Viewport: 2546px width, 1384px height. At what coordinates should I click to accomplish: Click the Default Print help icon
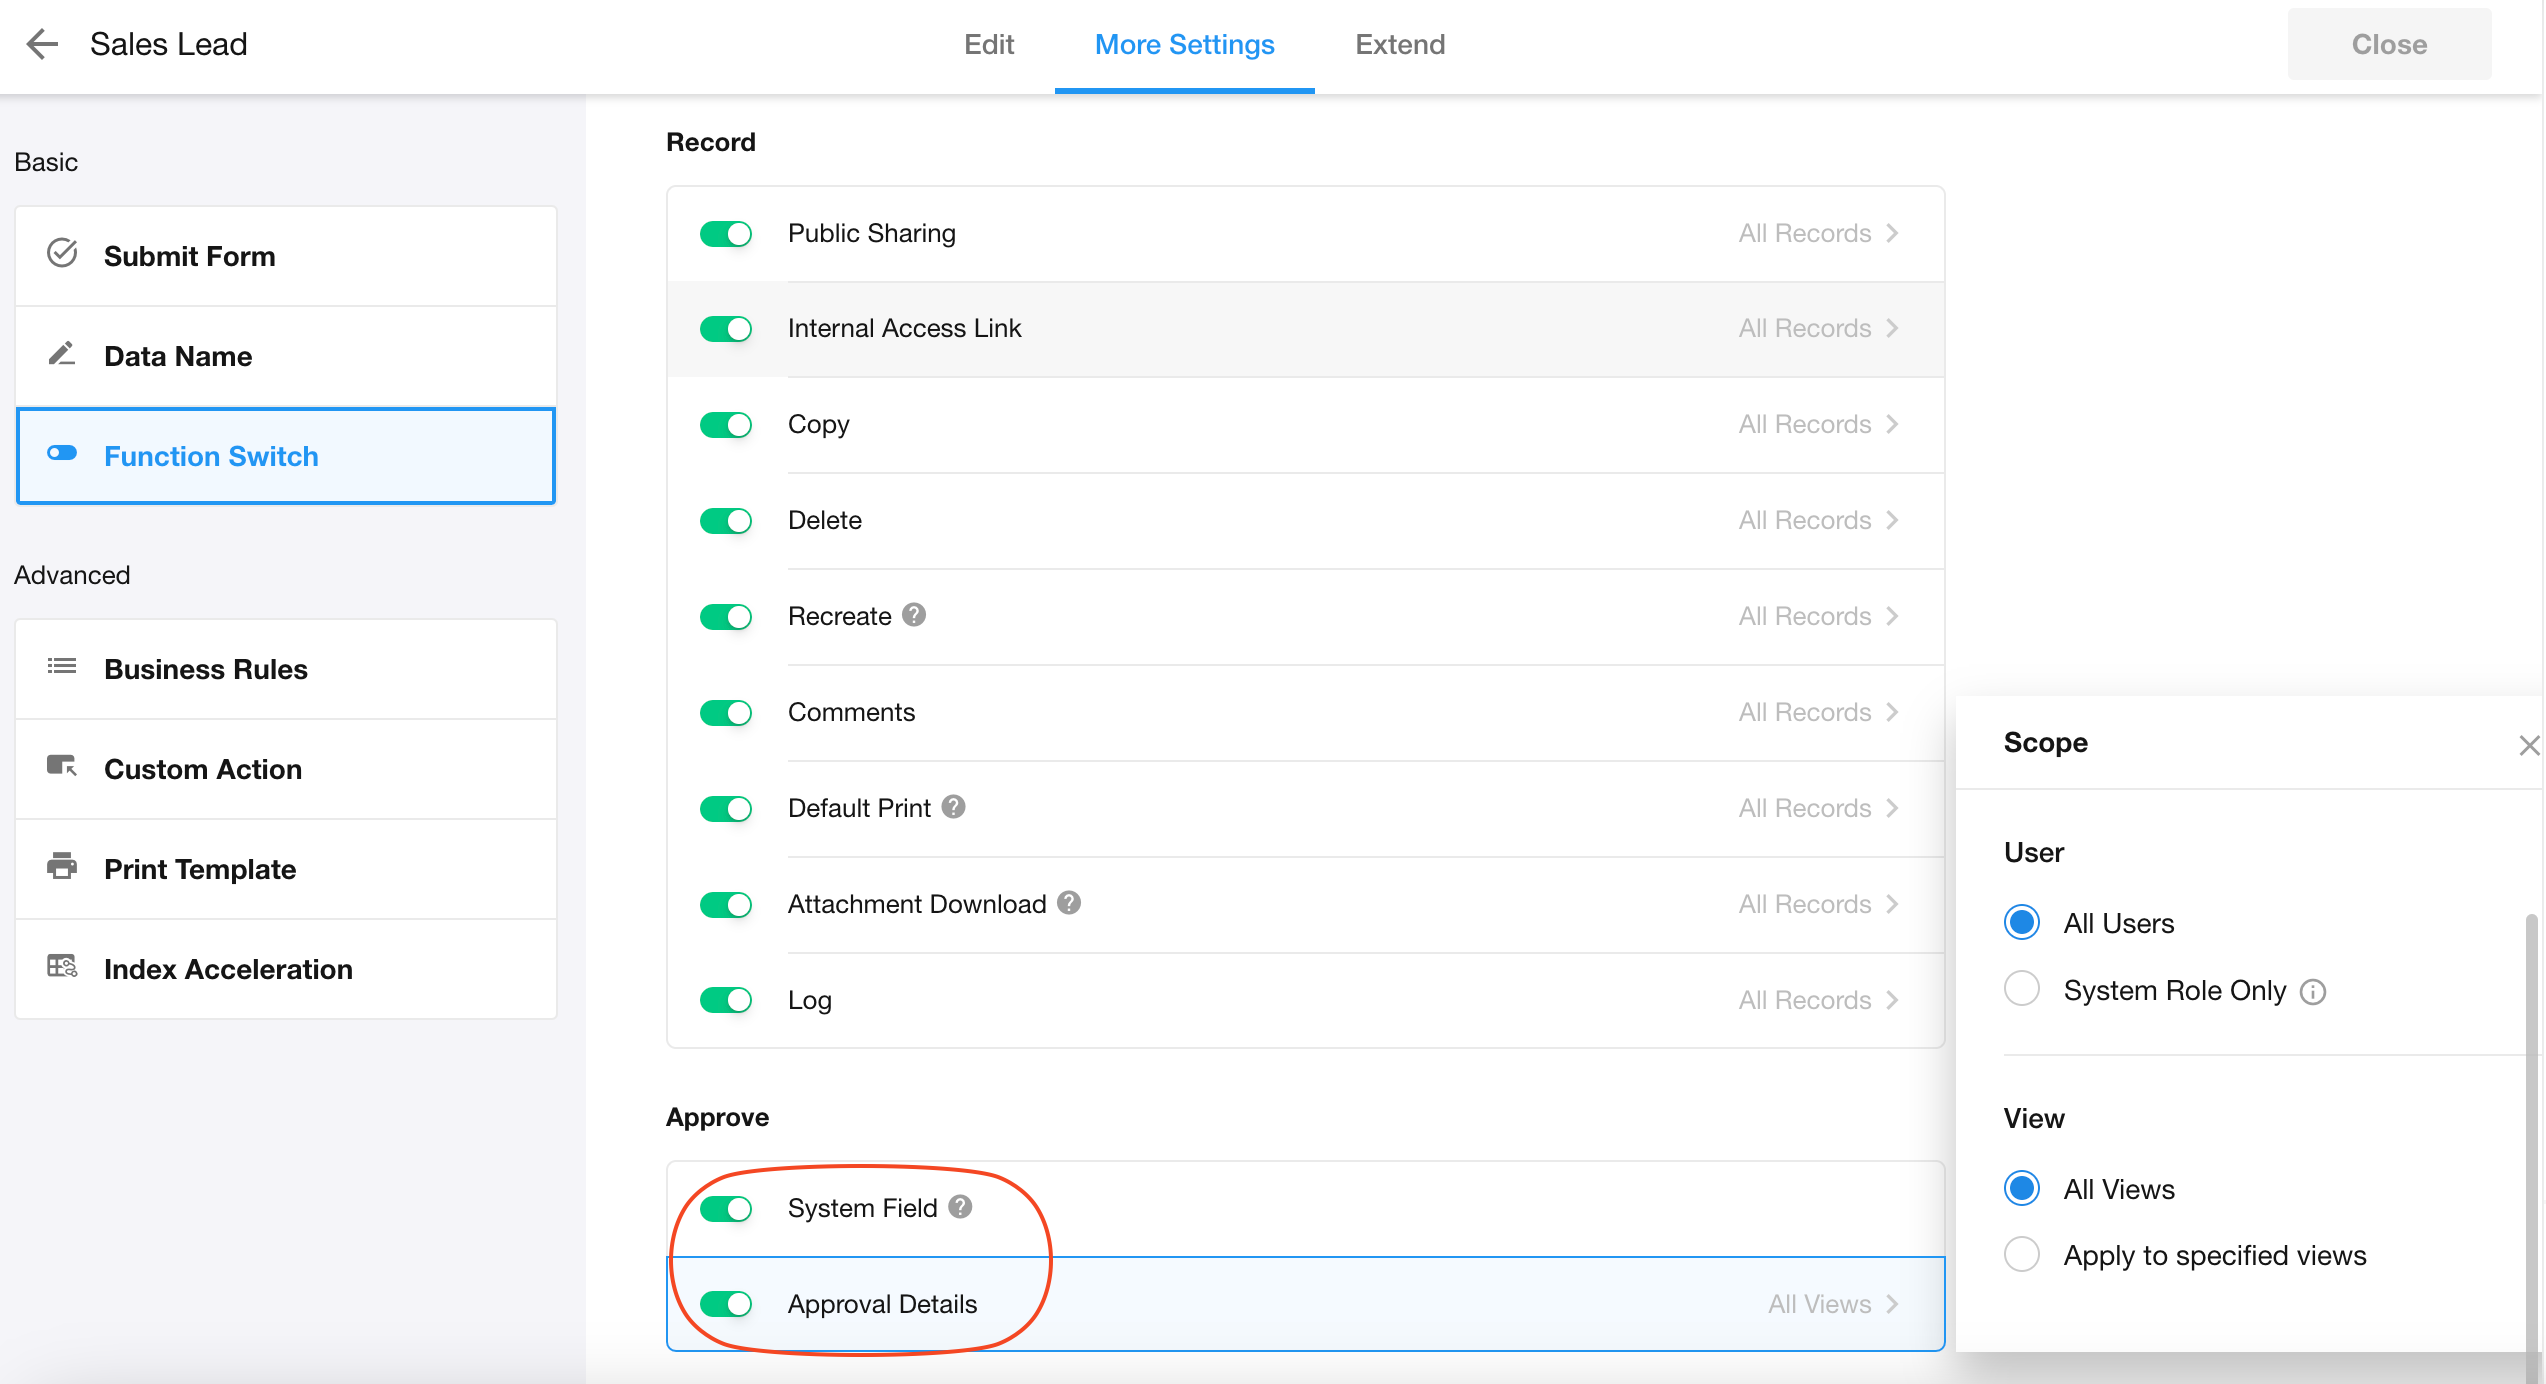click(x=953, y=807)
